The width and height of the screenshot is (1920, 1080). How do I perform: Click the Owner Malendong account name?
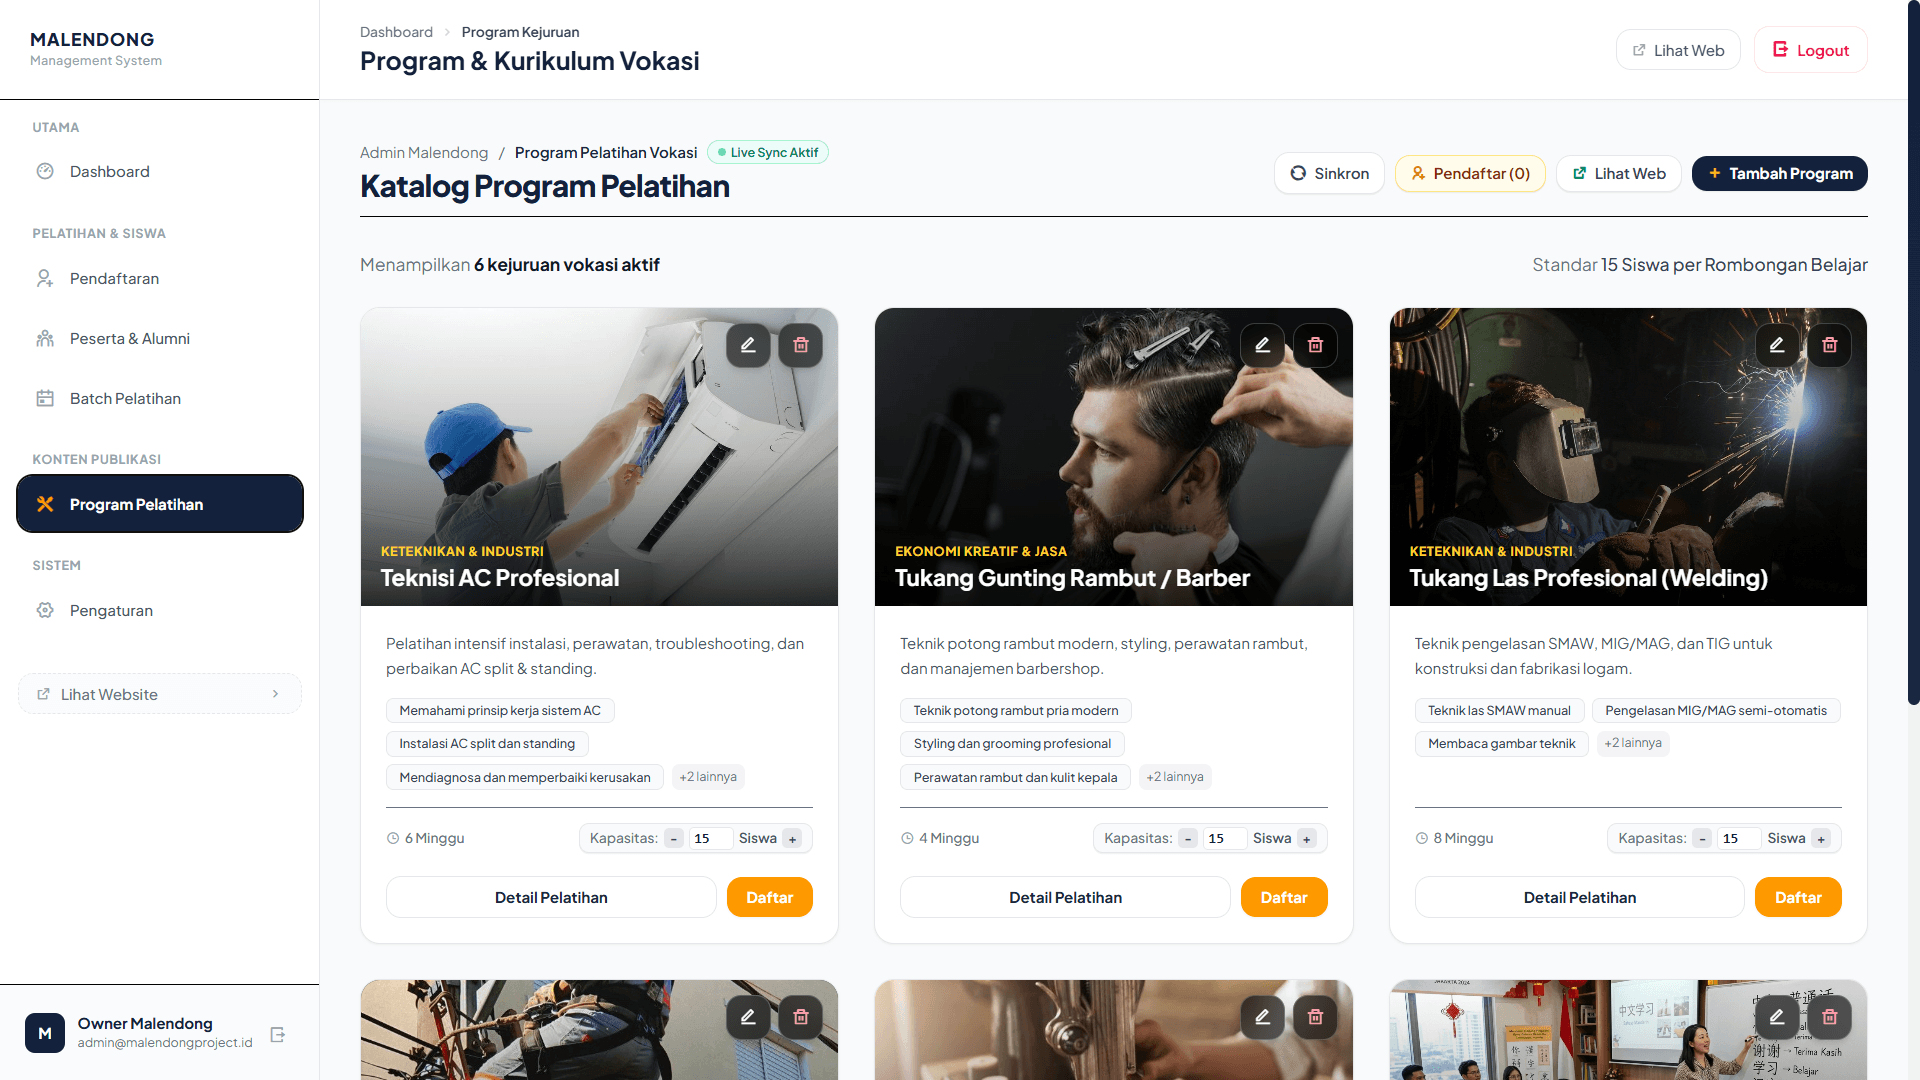coord(145,1024)
